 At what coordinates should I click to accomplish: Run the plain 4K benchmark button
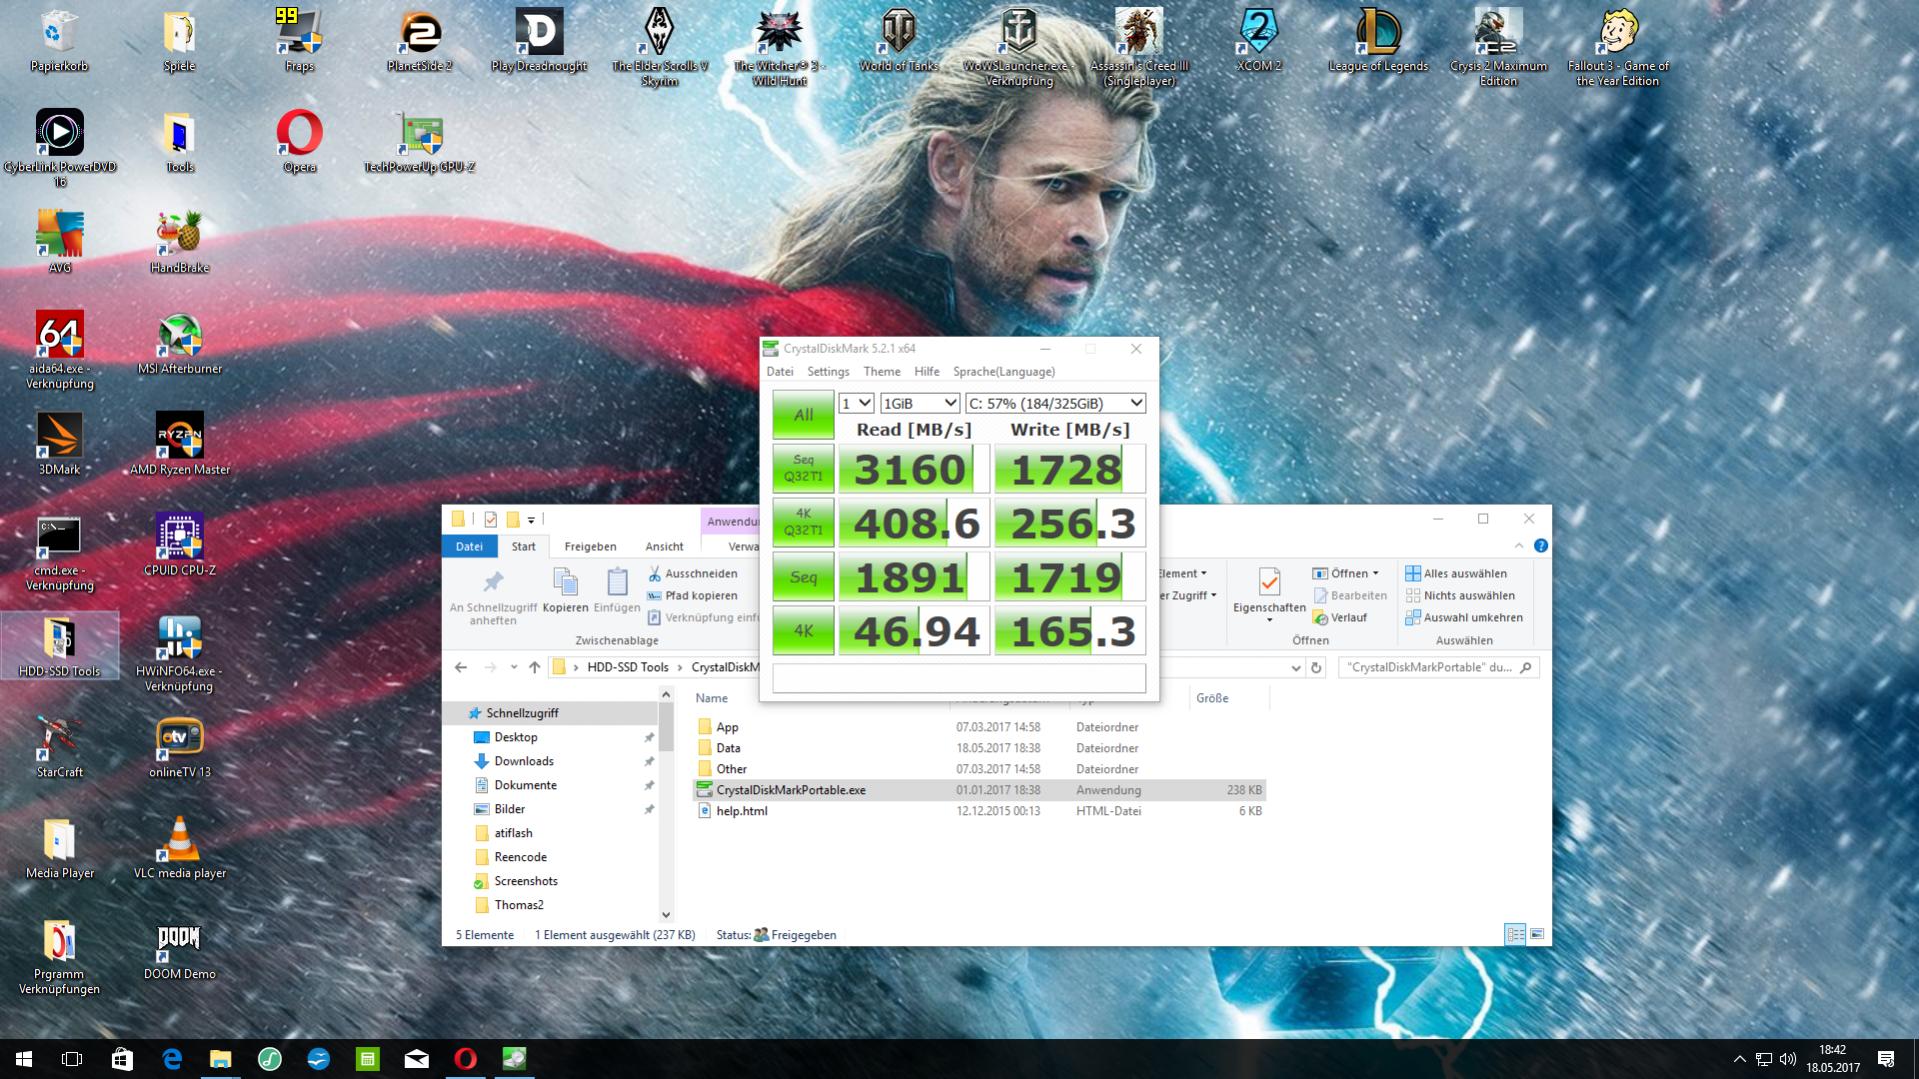(x=803, y=631)
